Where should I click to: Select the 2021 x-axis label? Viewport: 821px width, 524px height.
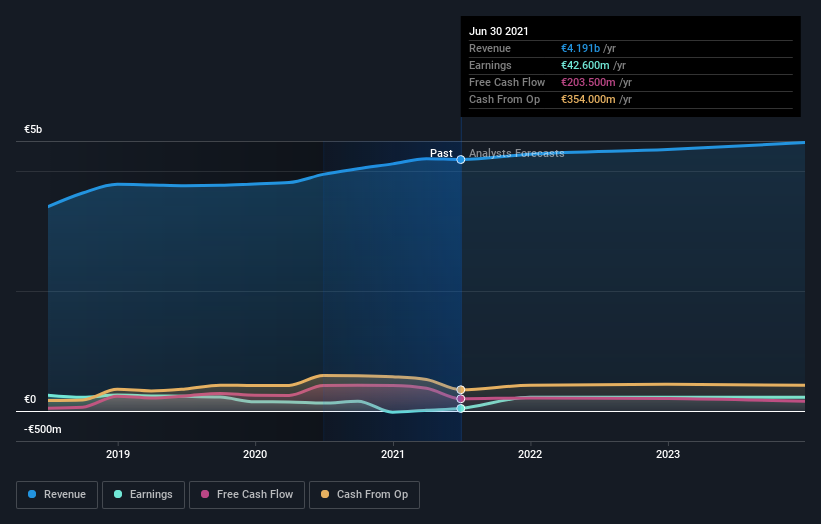pos(393,454)
